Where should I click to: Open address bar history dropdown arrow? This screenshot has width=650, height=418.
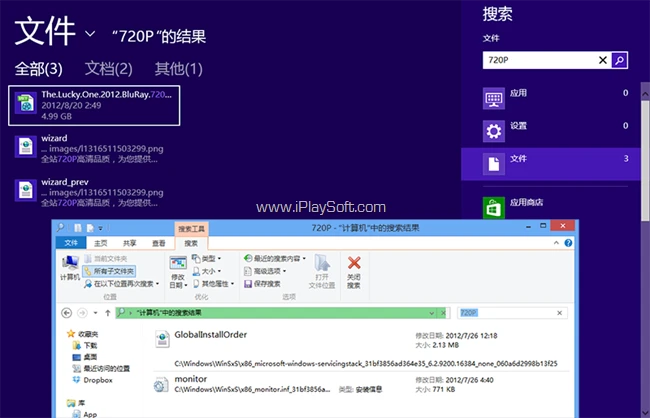coord(432,313)
